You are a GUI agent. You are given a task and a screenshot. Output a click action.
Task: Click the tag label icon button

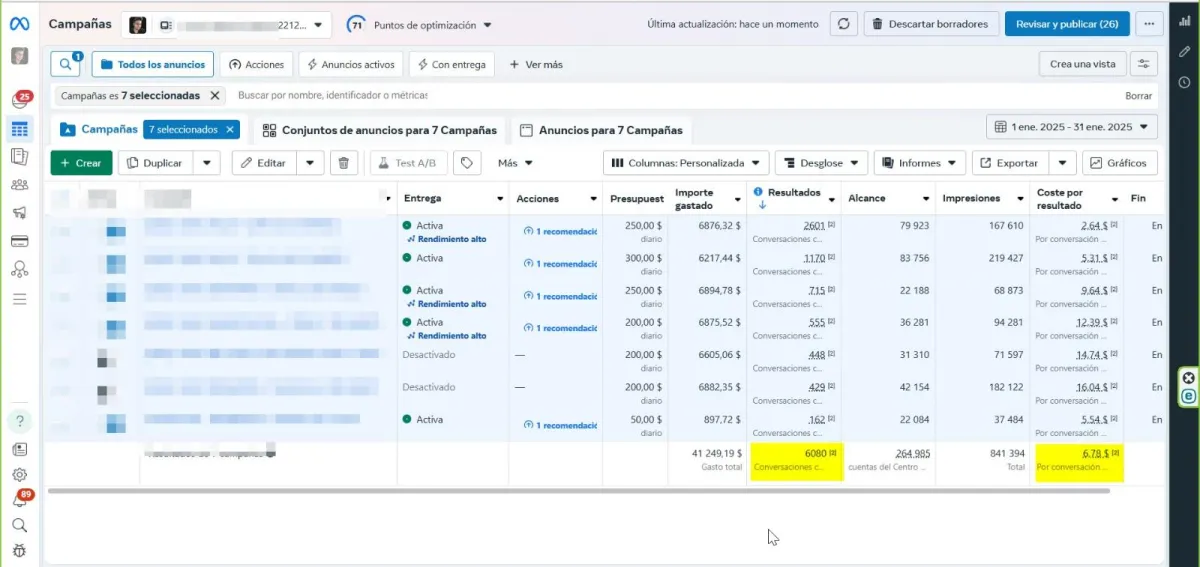467,163
